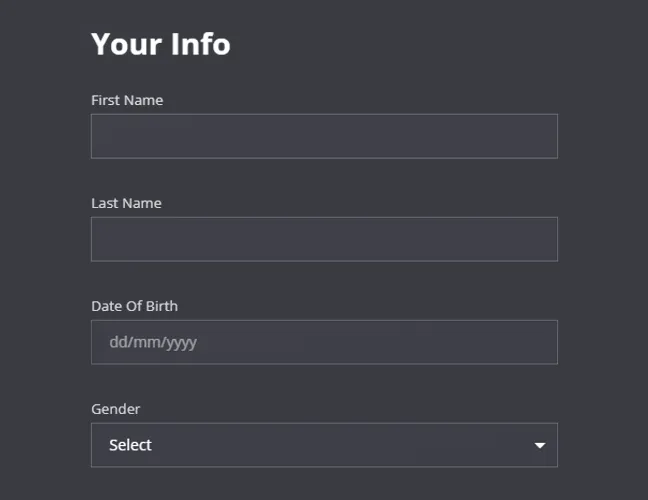This screenshot has height=500, width=648.
Task: Click the Select text in Gender box
Action: [130, 445]
